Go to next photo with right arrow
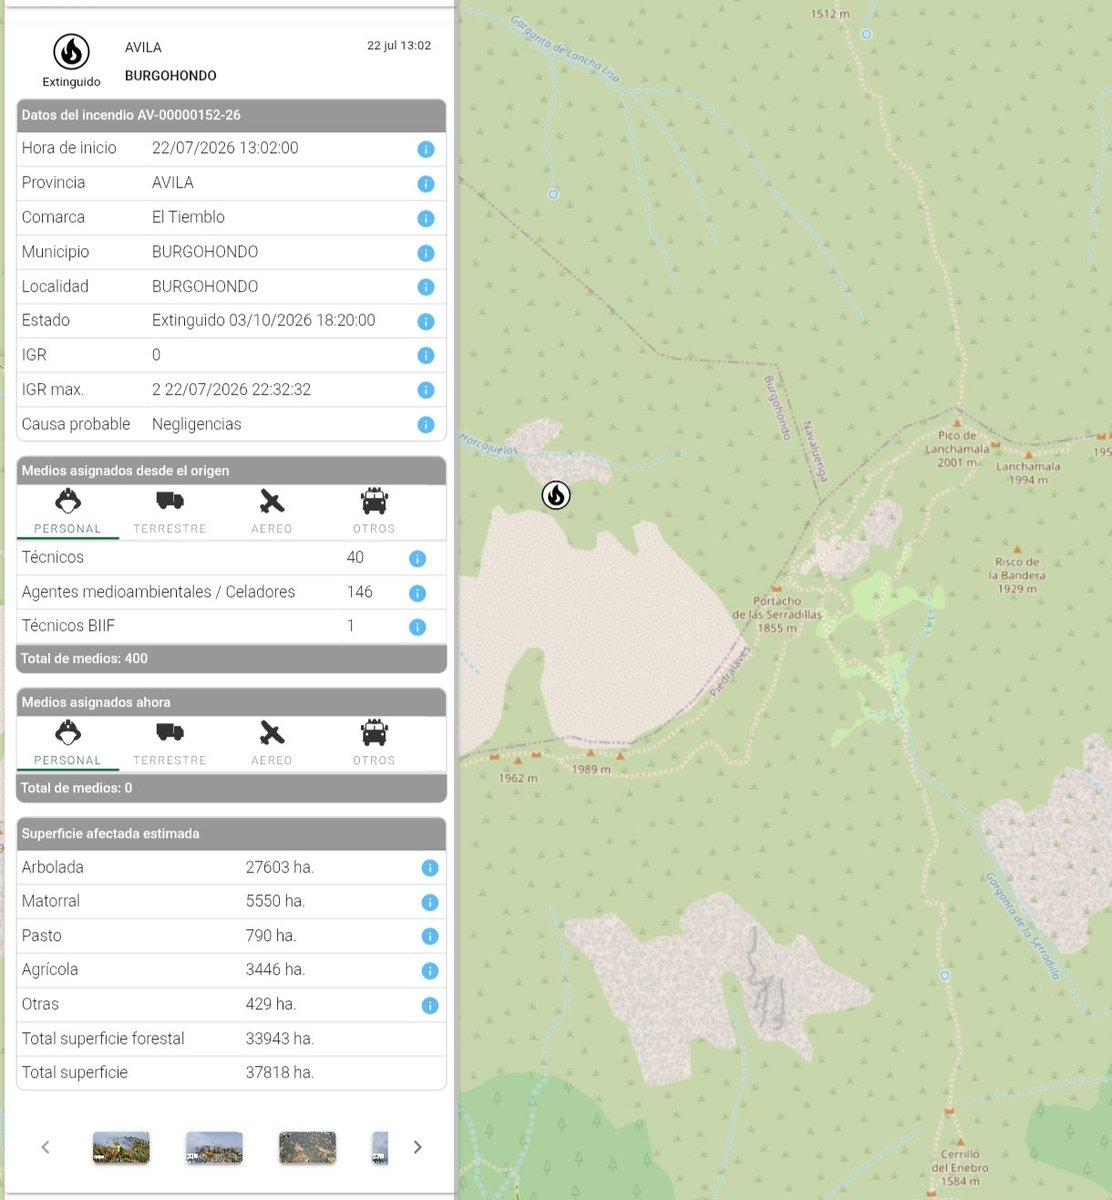This screenshot has width=1112, height=1200. pyautogui.click(x=418, y=1147)
